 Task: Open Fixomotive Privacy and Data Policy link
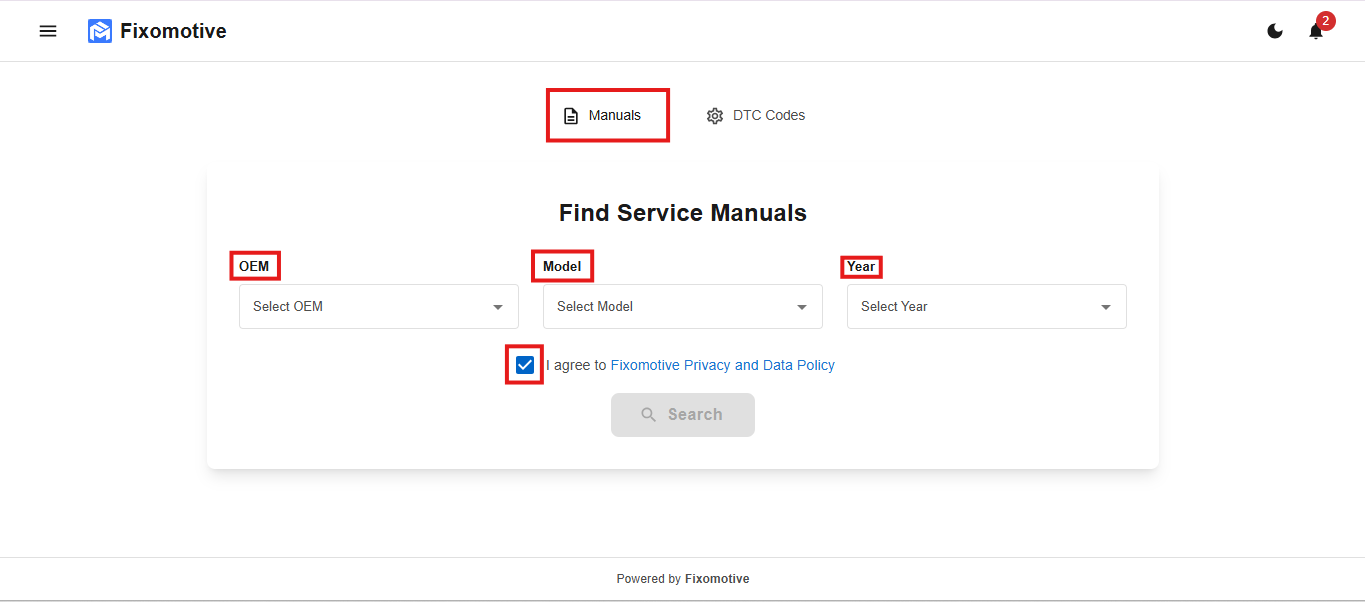tap(722, 365)
